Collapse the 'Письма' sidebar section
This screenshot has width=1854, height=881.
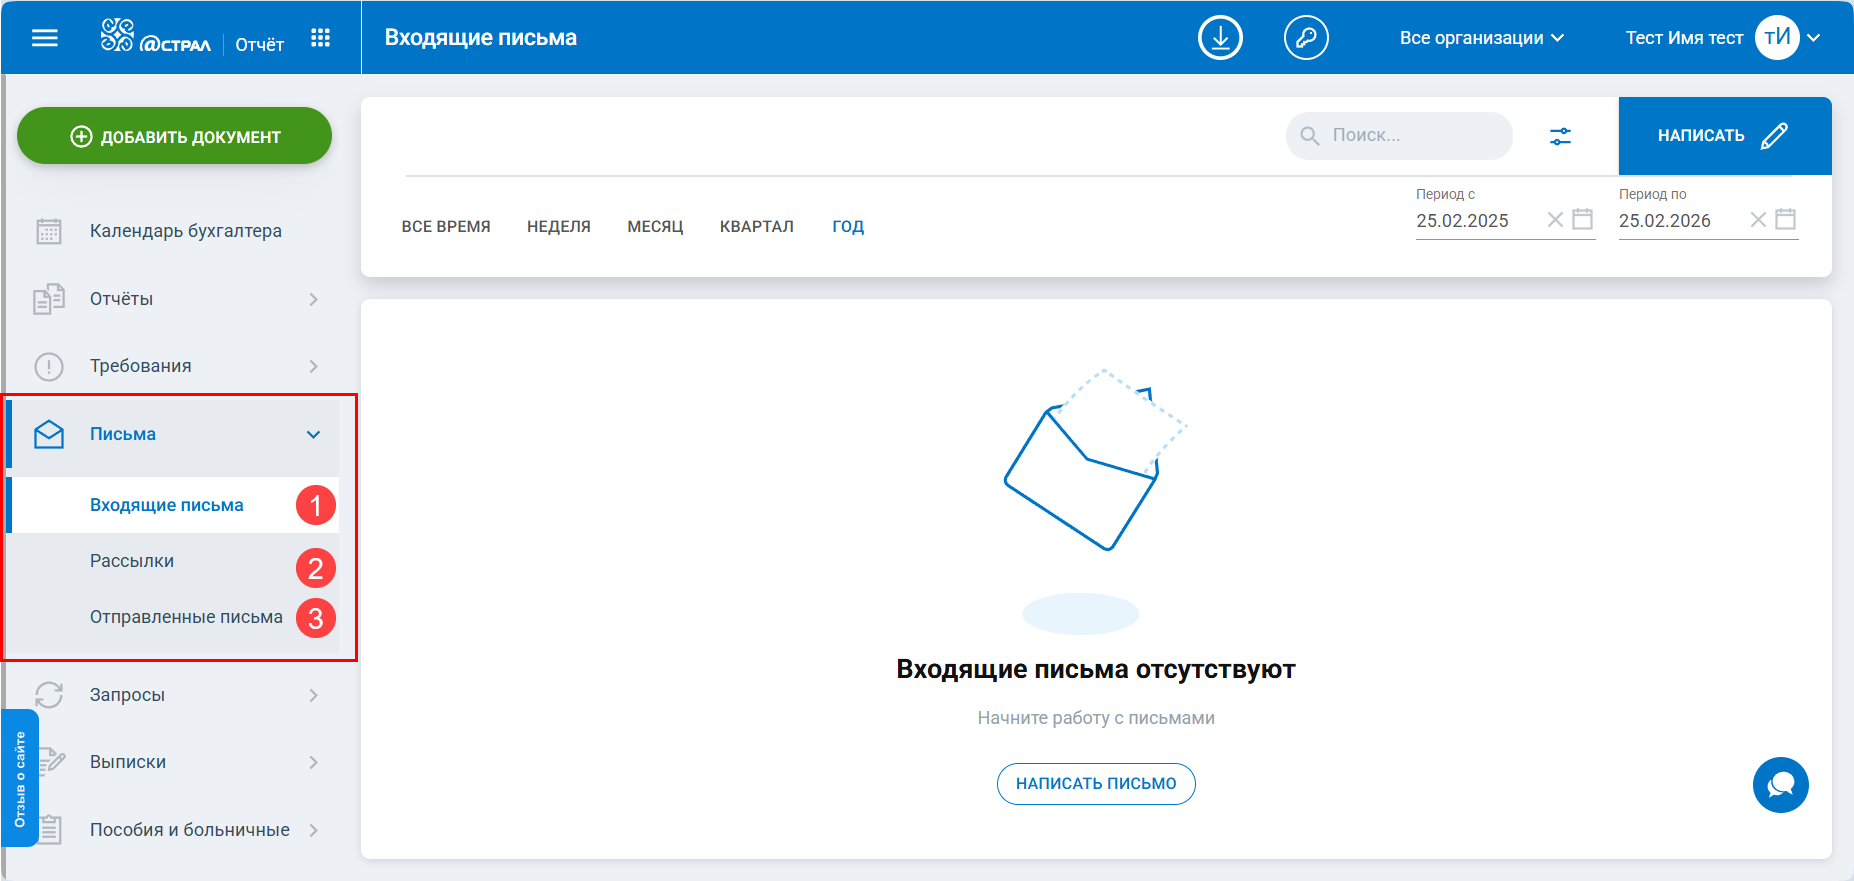coord(313,434)
